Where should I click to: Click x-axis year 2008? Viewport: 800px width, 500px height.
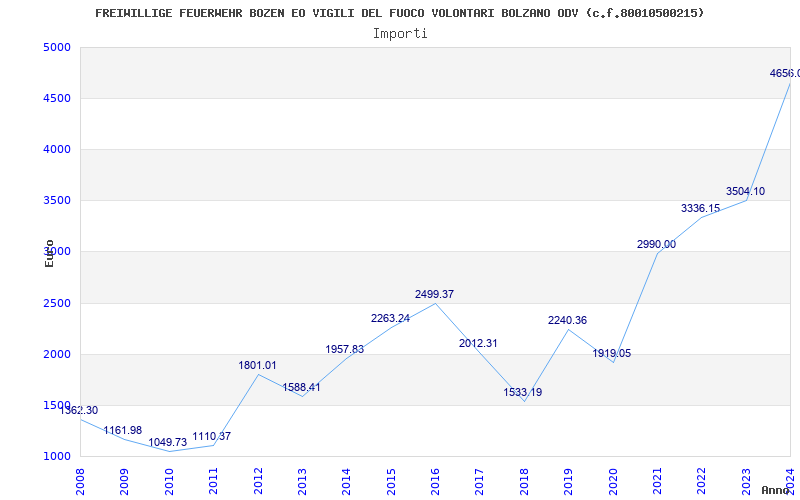(80, 481)
